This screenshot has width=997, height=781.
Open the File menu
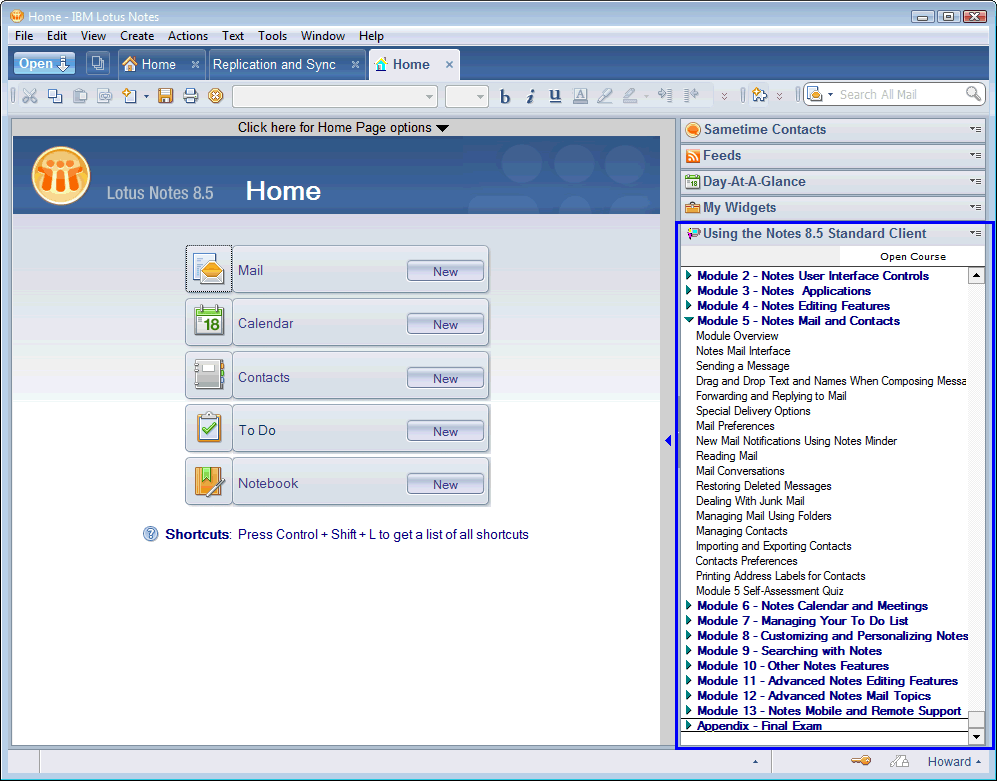tap(24, 36)
